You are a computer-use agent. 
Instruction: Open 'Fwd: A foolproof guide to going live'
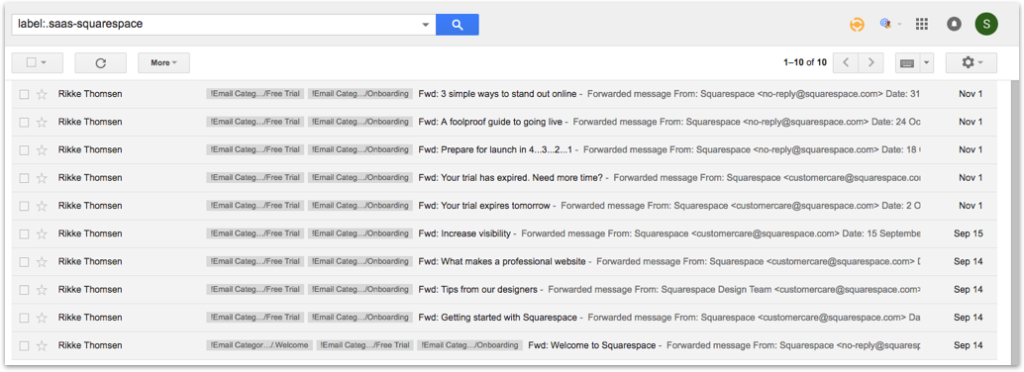point(490,122)
